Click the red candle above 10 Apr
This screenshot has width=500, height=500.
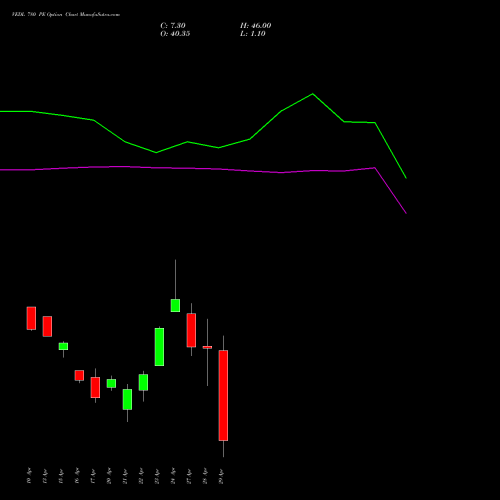click(31, 318)
